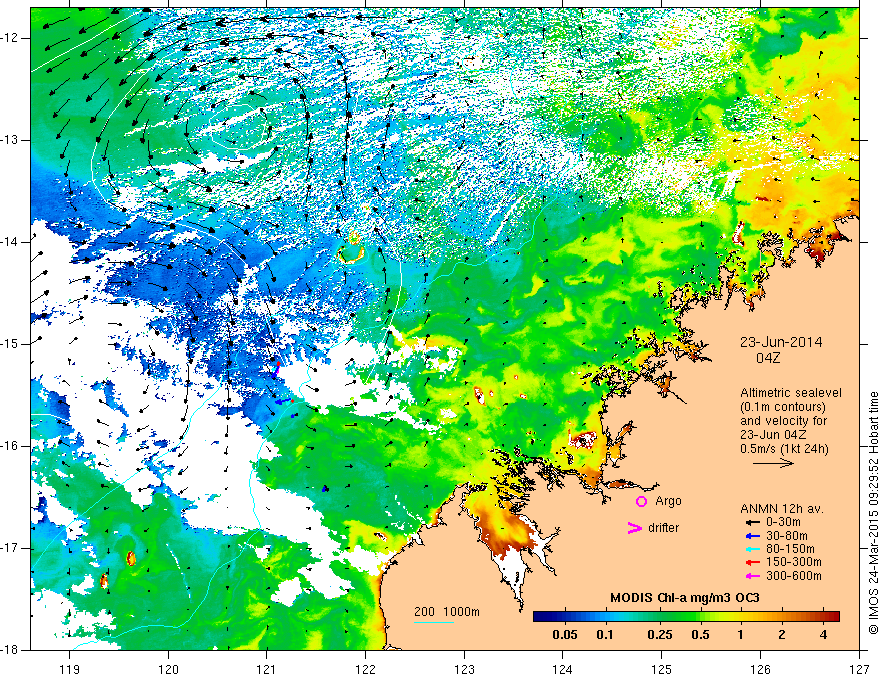This screenshot has height=680, width=880.
Task: Click the Chl-a colorbar scale
Action: [x=686, y=617]
